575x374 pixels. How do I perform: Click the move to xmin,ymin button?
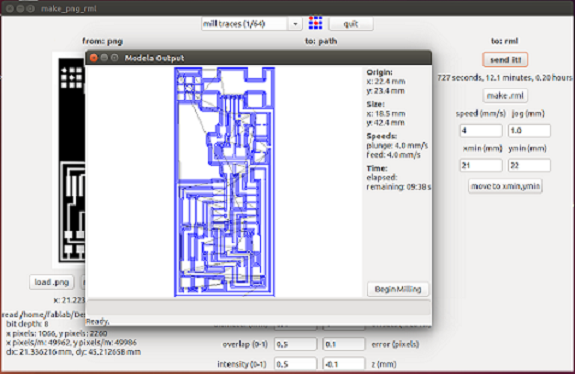tap(505, 186)
